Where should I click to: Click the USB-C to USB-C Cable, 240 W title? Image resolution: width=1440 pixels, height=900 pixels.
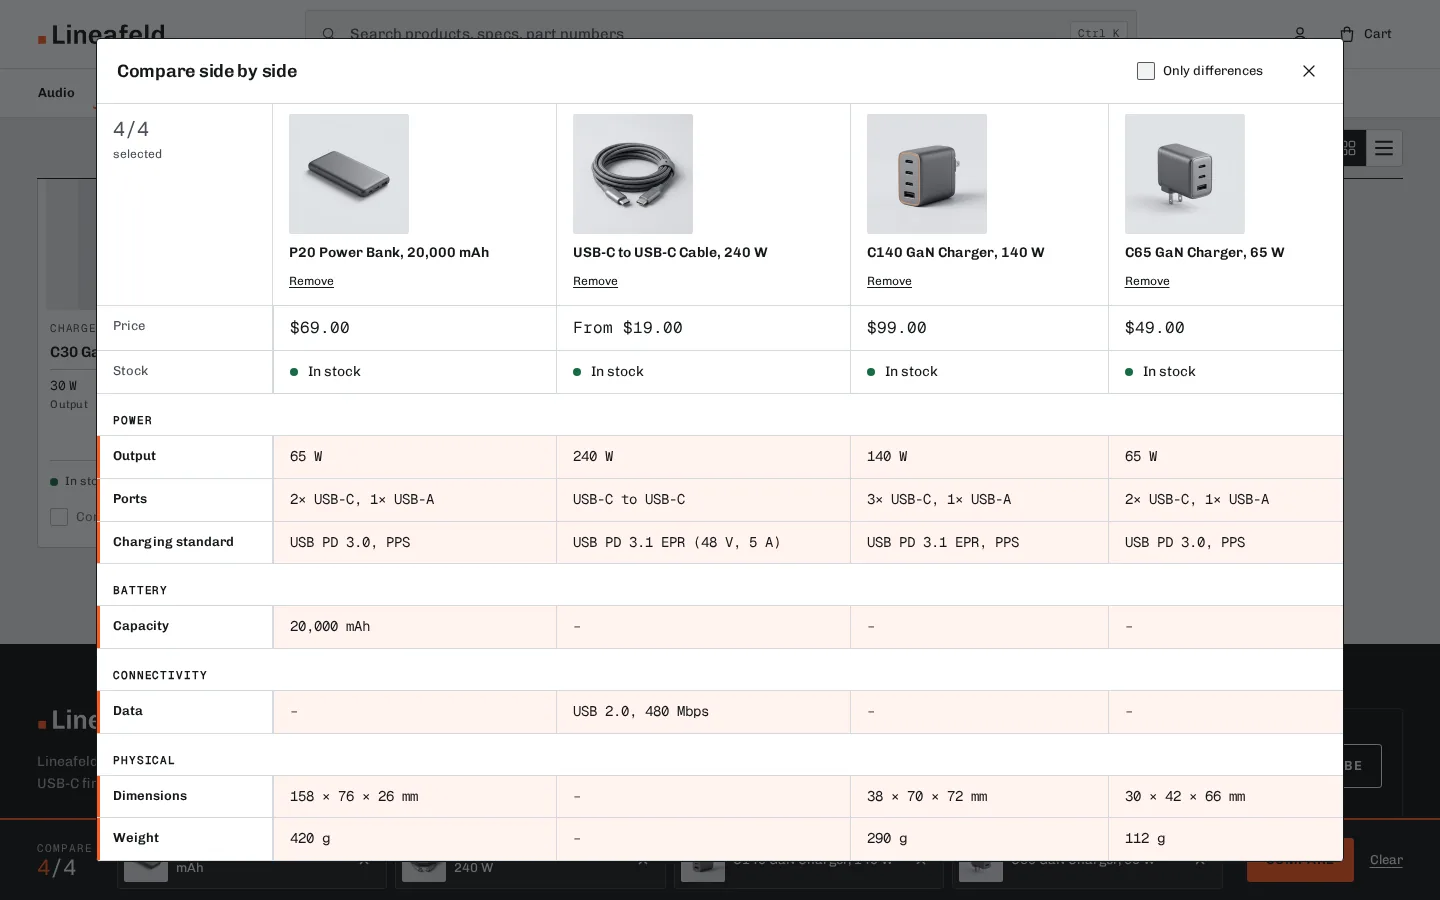[670, 252]
